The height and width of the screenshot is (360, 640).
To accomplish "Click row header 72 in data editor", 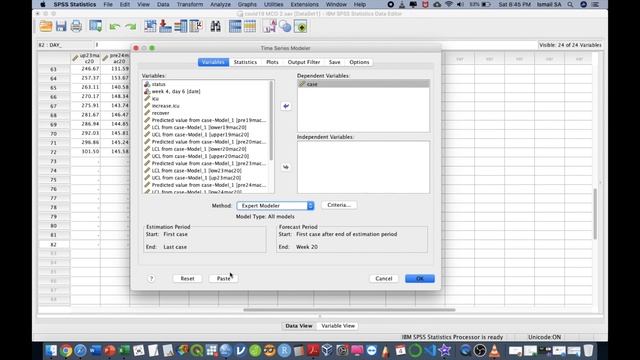I will tap(53, 152).
